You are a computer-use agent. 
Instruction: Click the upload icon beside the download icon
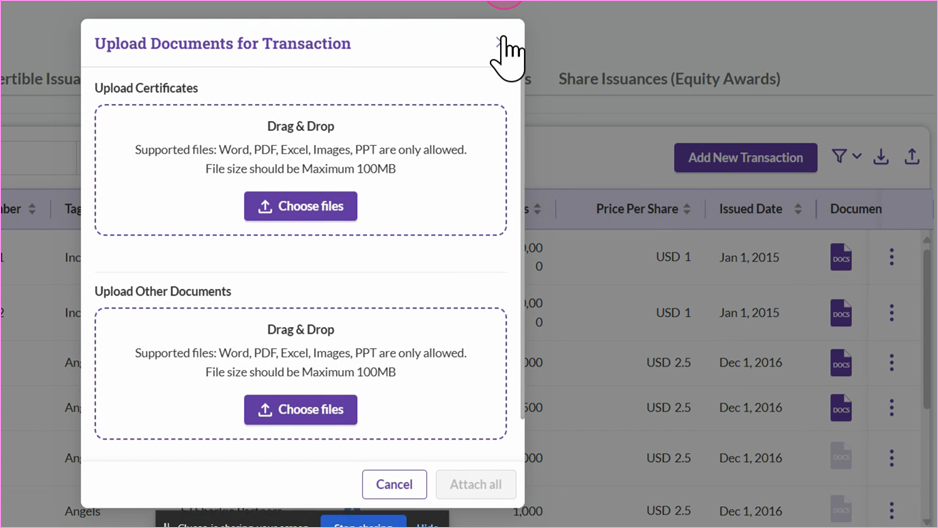pos(912,157)
